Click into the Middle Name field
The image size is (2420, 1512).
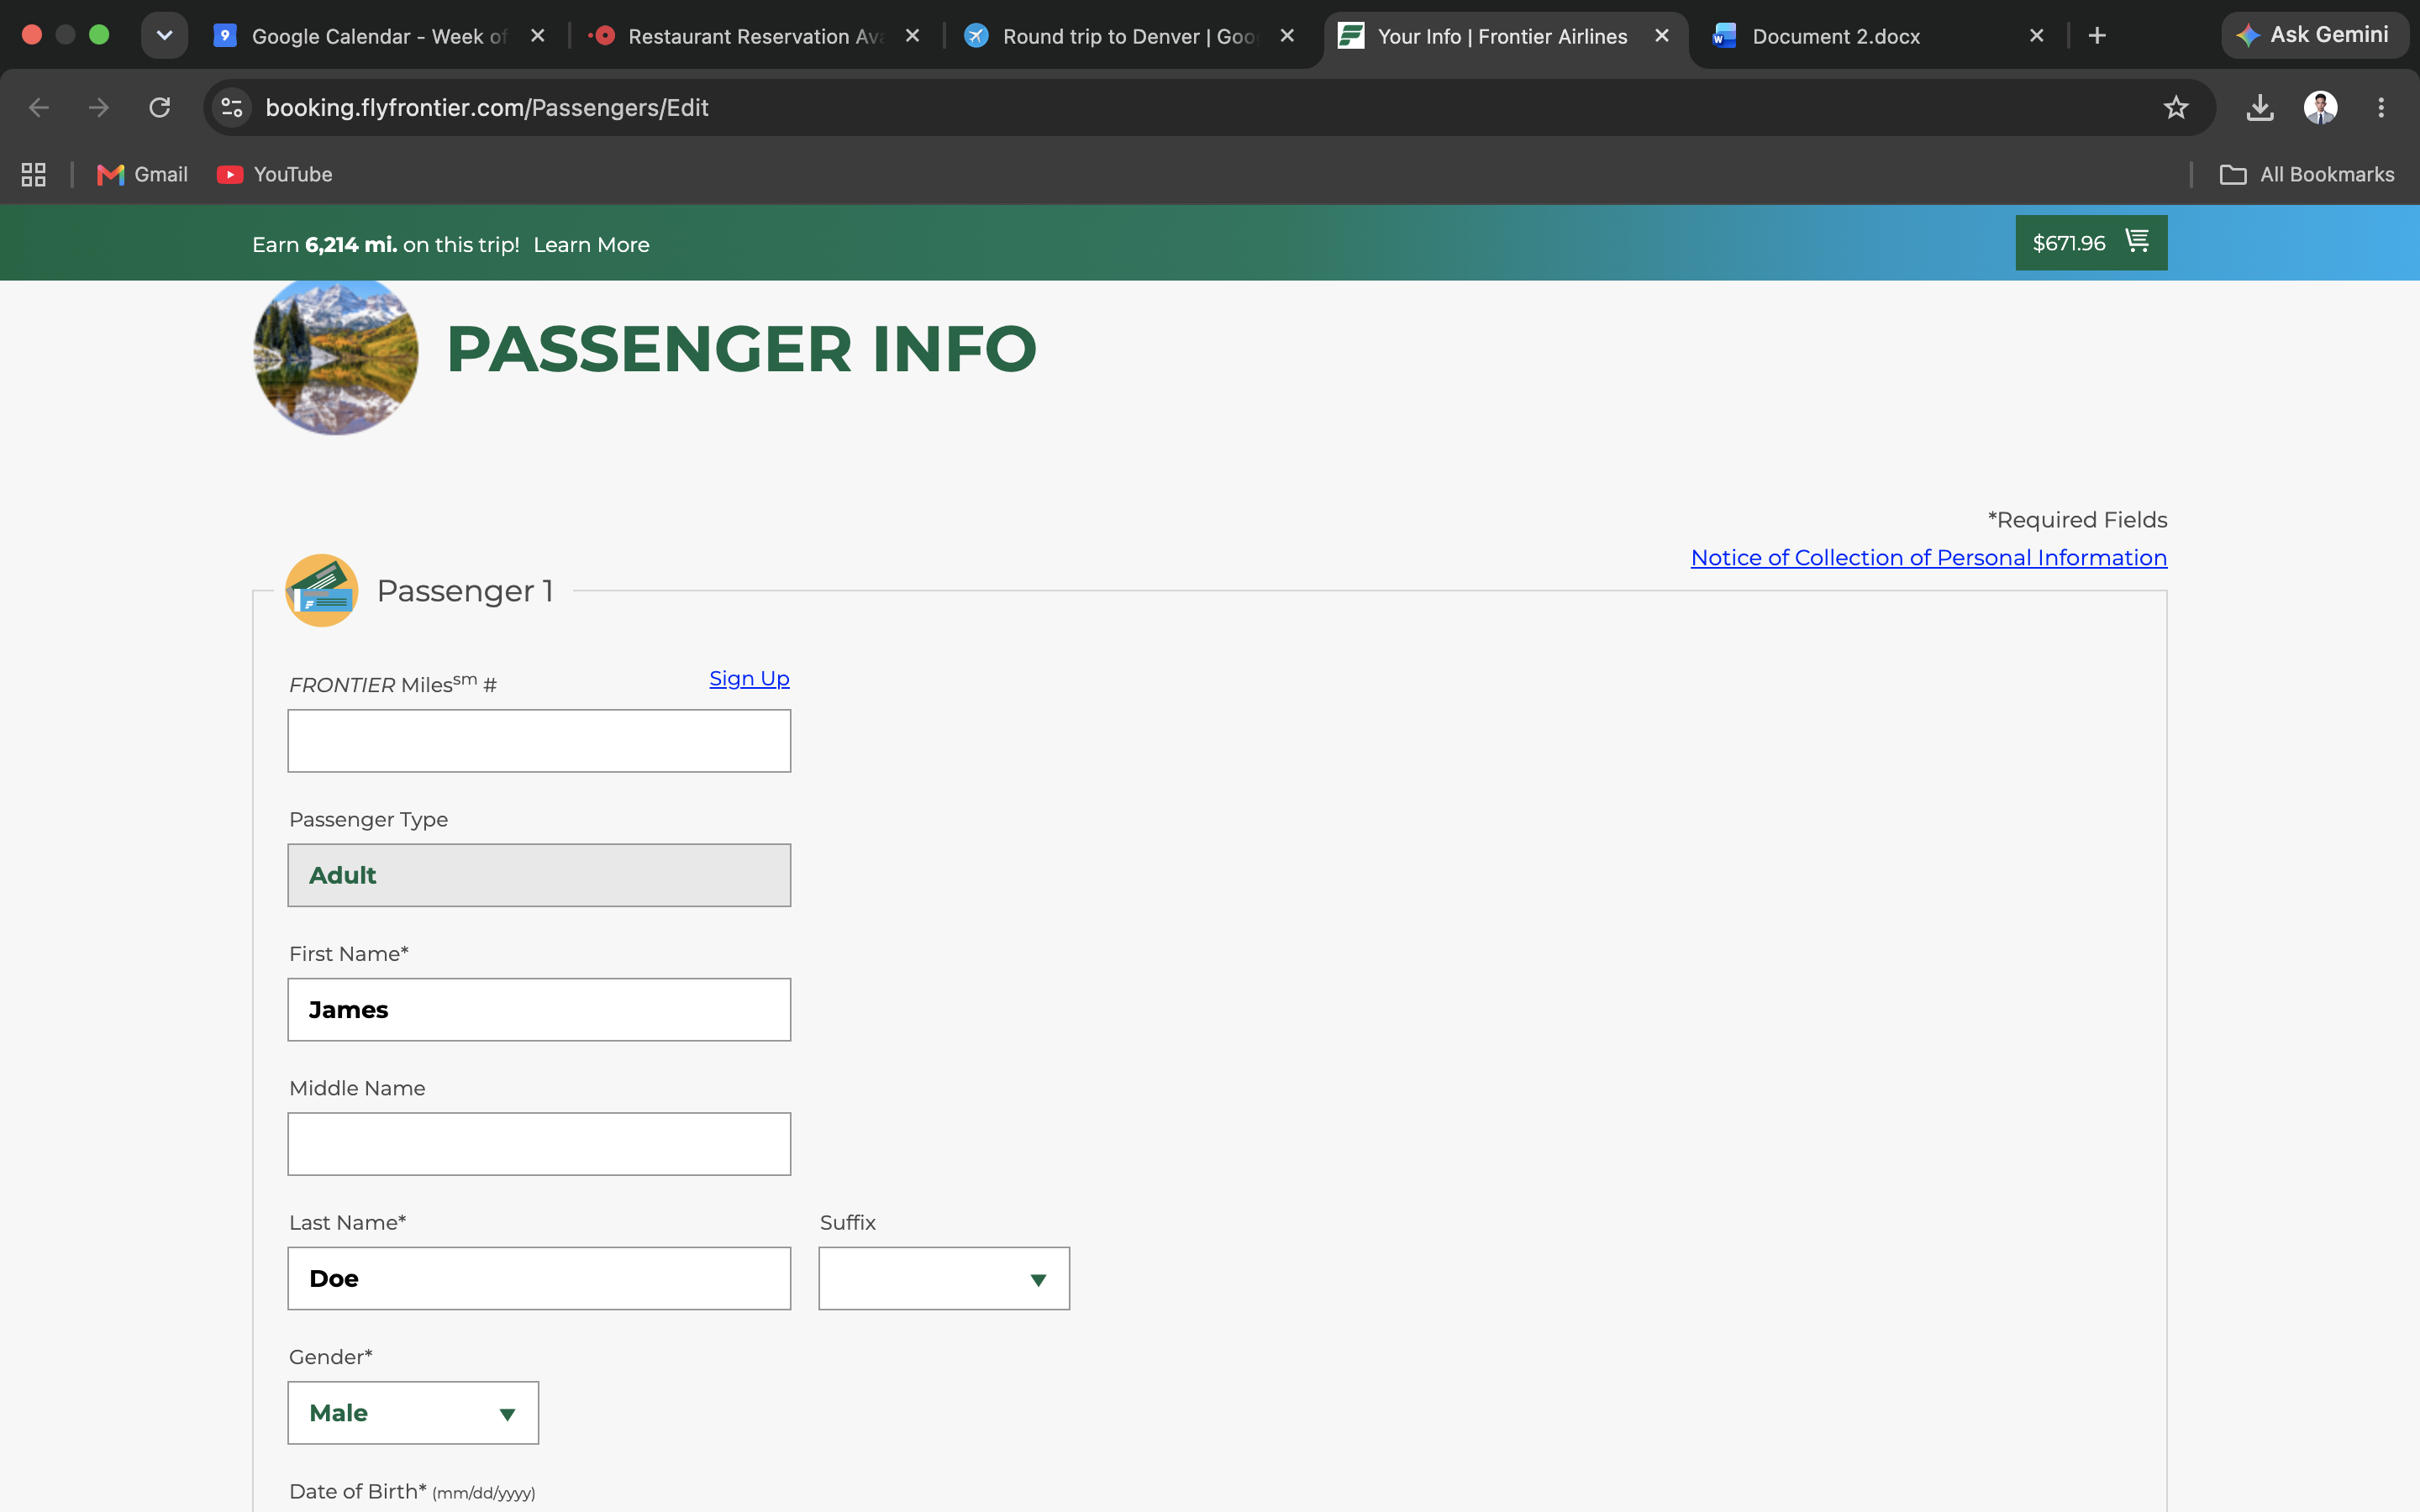pos(539,1144)
